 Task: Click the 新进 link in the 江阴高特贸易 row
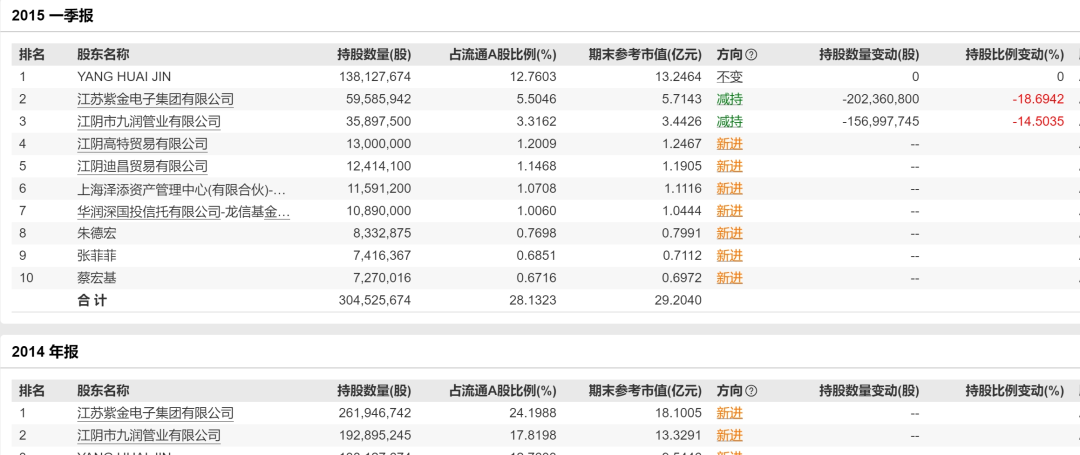[730, 144]
